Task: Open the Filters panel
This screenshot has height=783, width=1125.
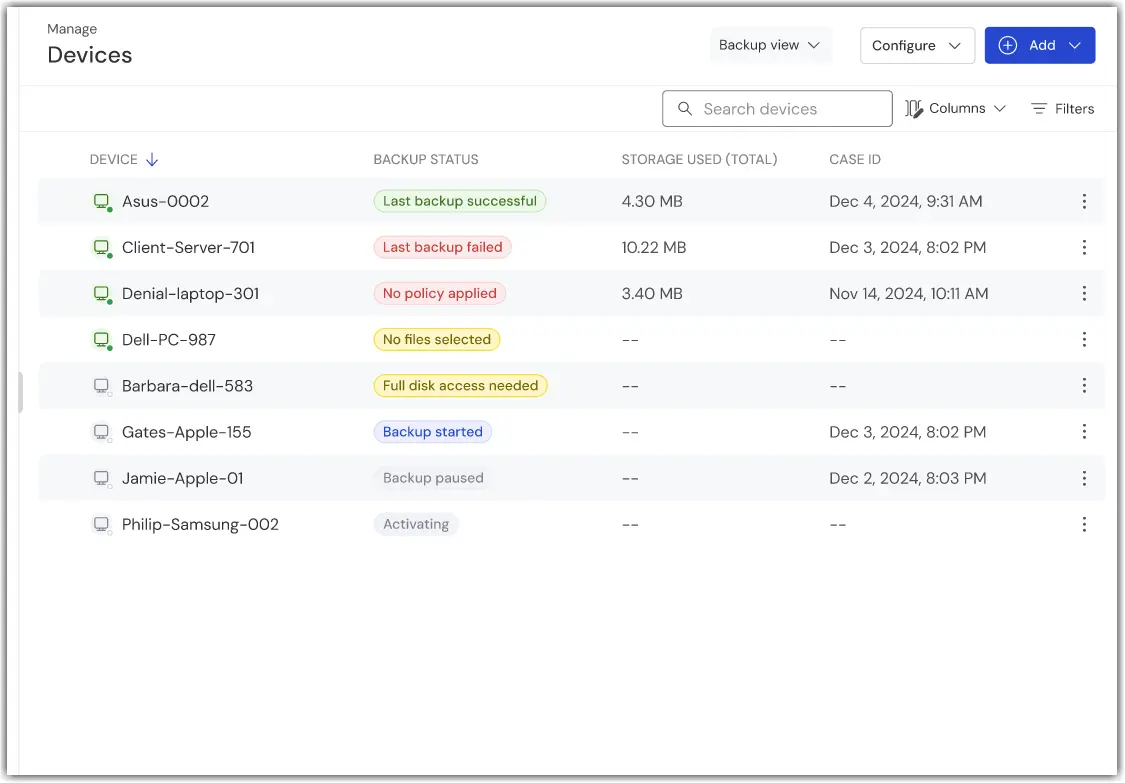Action: (1063, 108)
